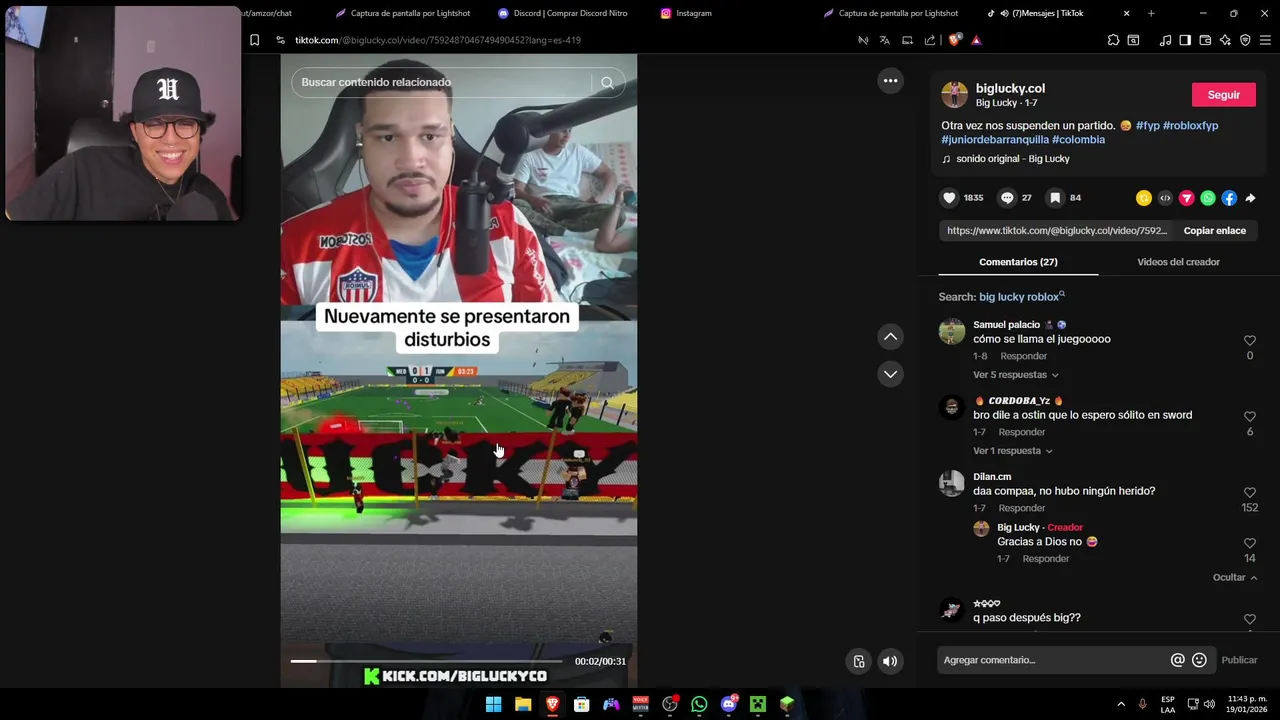Open the browser hamburger menu
1280x720 pixels.
(x=1265, y=40)
